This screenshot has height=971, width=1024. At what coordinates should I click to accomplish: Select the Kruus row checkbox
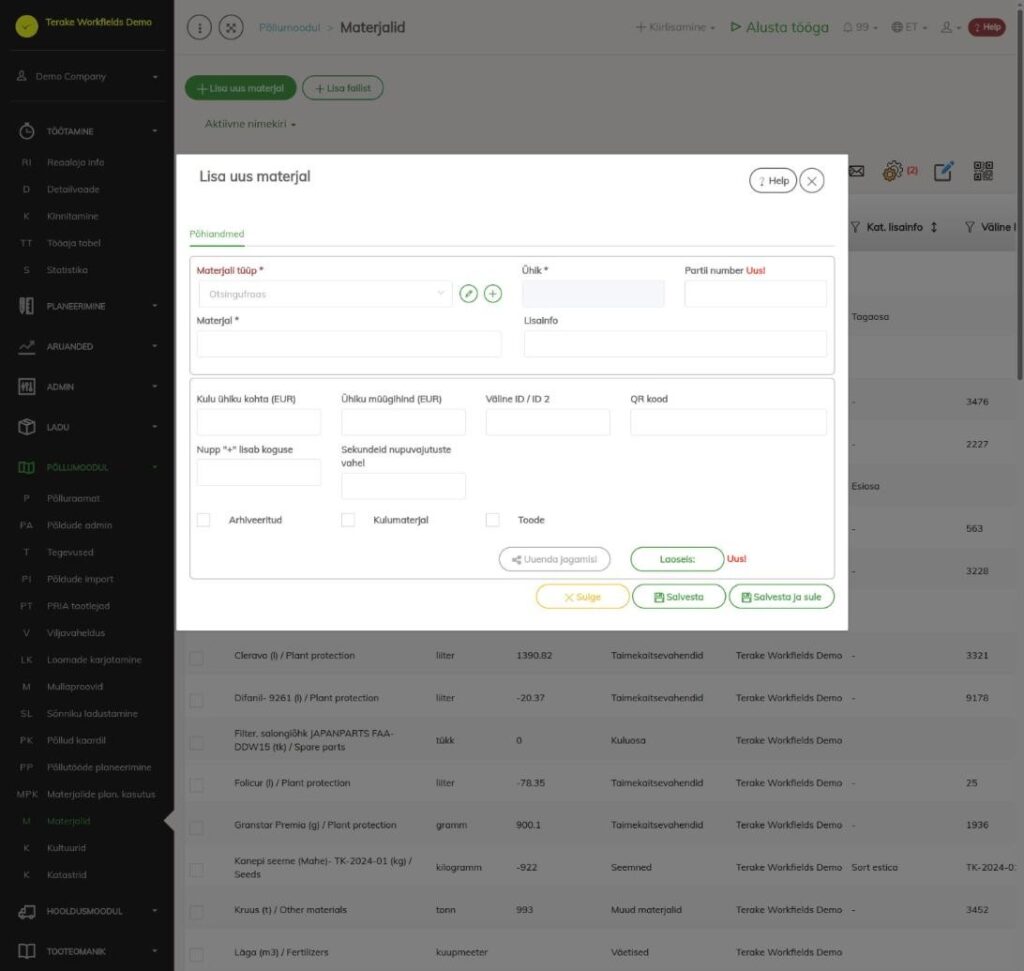click(x=196, y=912)
